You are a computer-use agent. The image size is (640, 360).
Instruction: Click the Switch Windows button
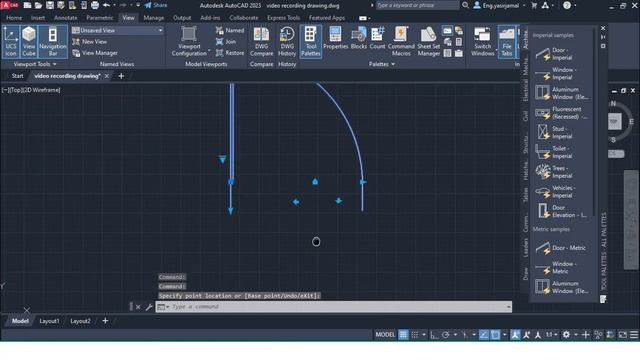point(482,41)
